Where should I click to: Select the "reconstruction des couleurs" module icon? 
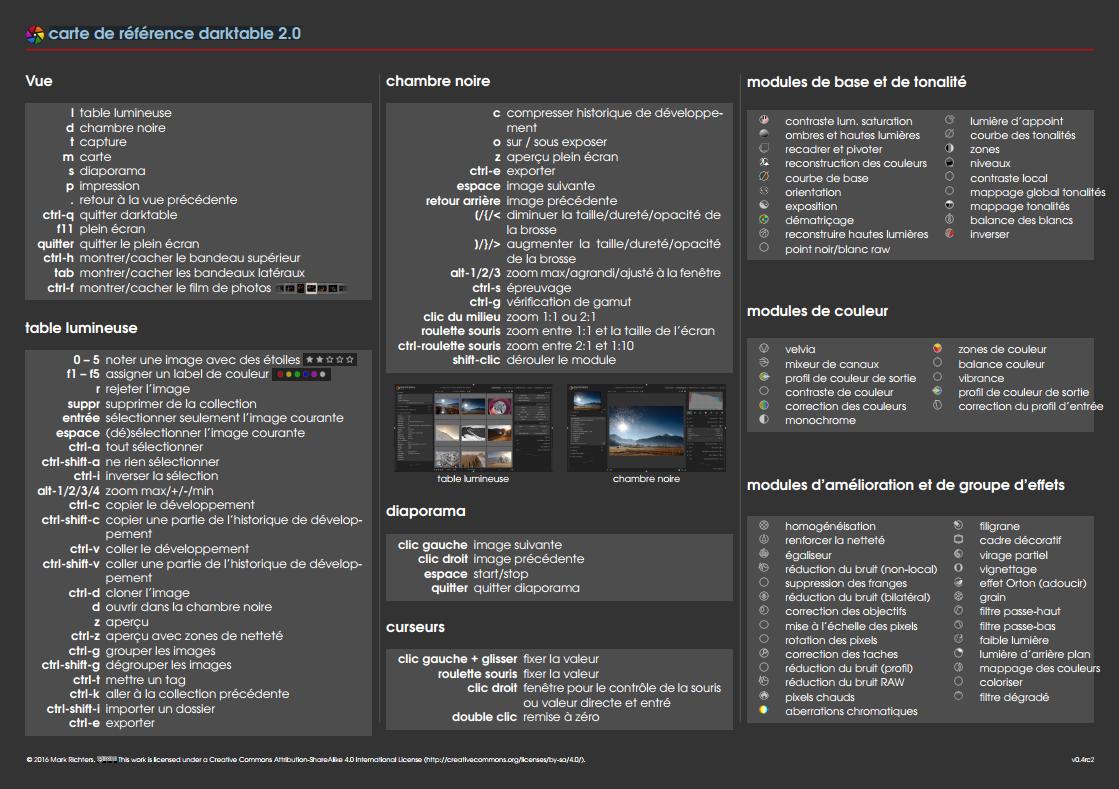pyautogui.click(x=764, y=163)
